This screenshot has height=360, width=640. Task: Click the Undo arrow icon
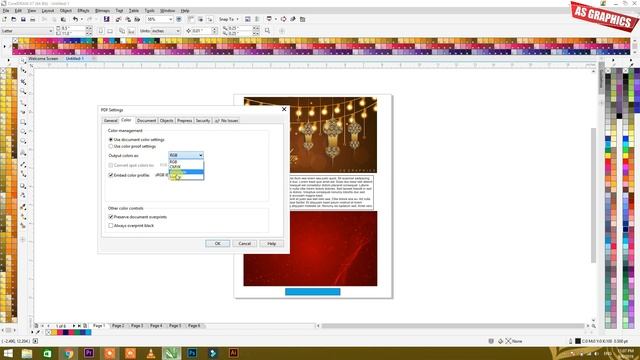point(75,19)
